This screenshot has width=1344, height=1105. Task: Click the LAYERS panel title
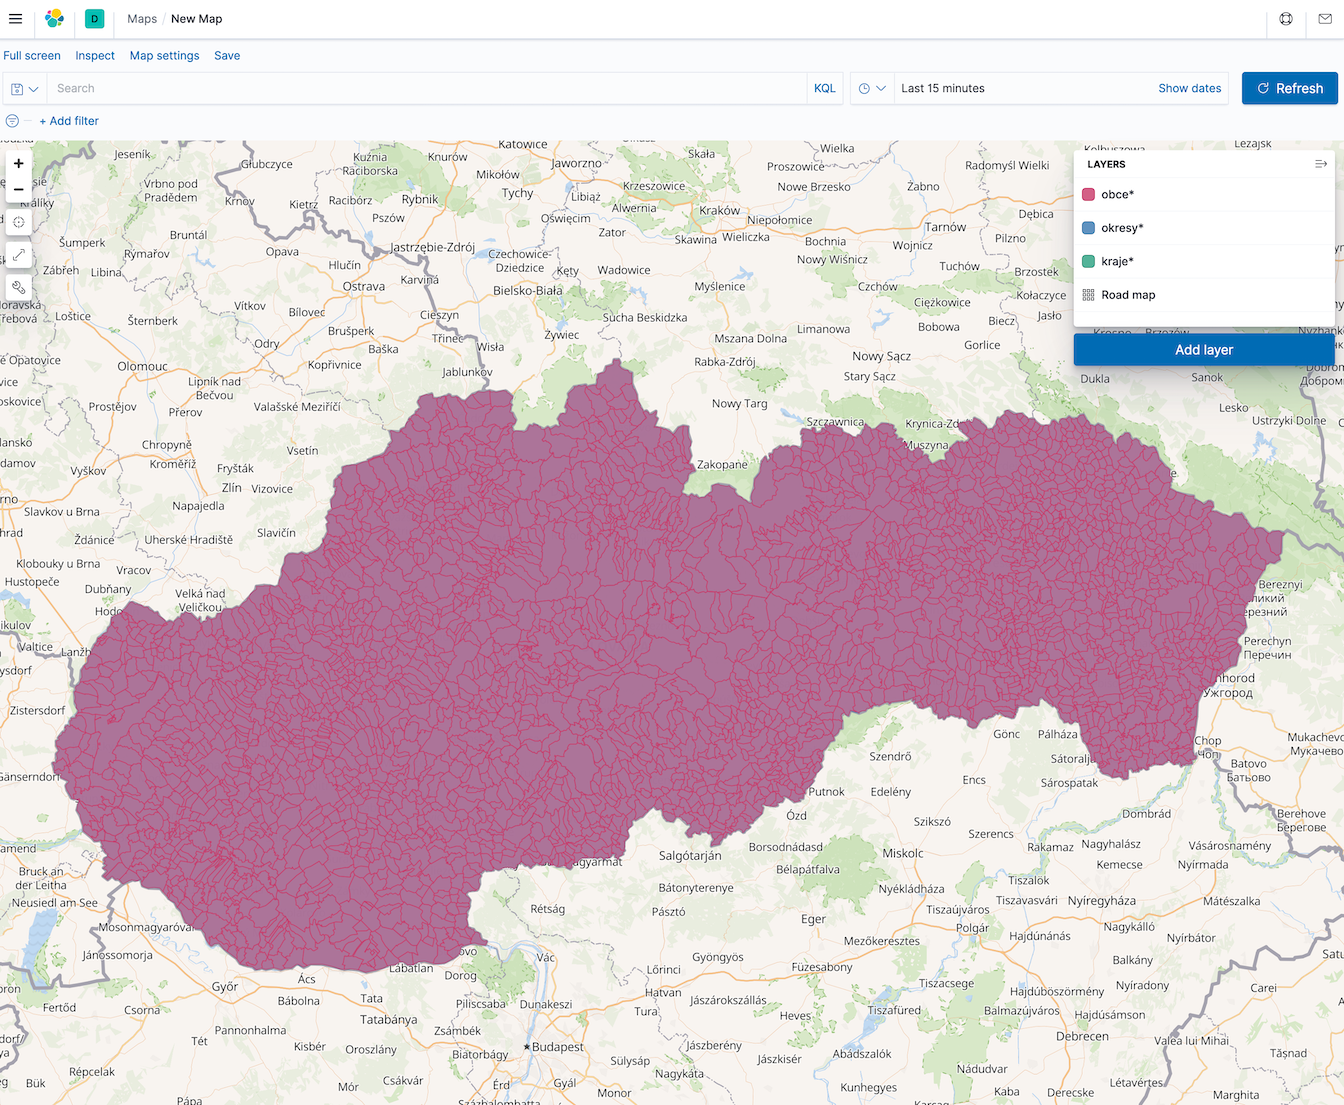click(1106, 164)
